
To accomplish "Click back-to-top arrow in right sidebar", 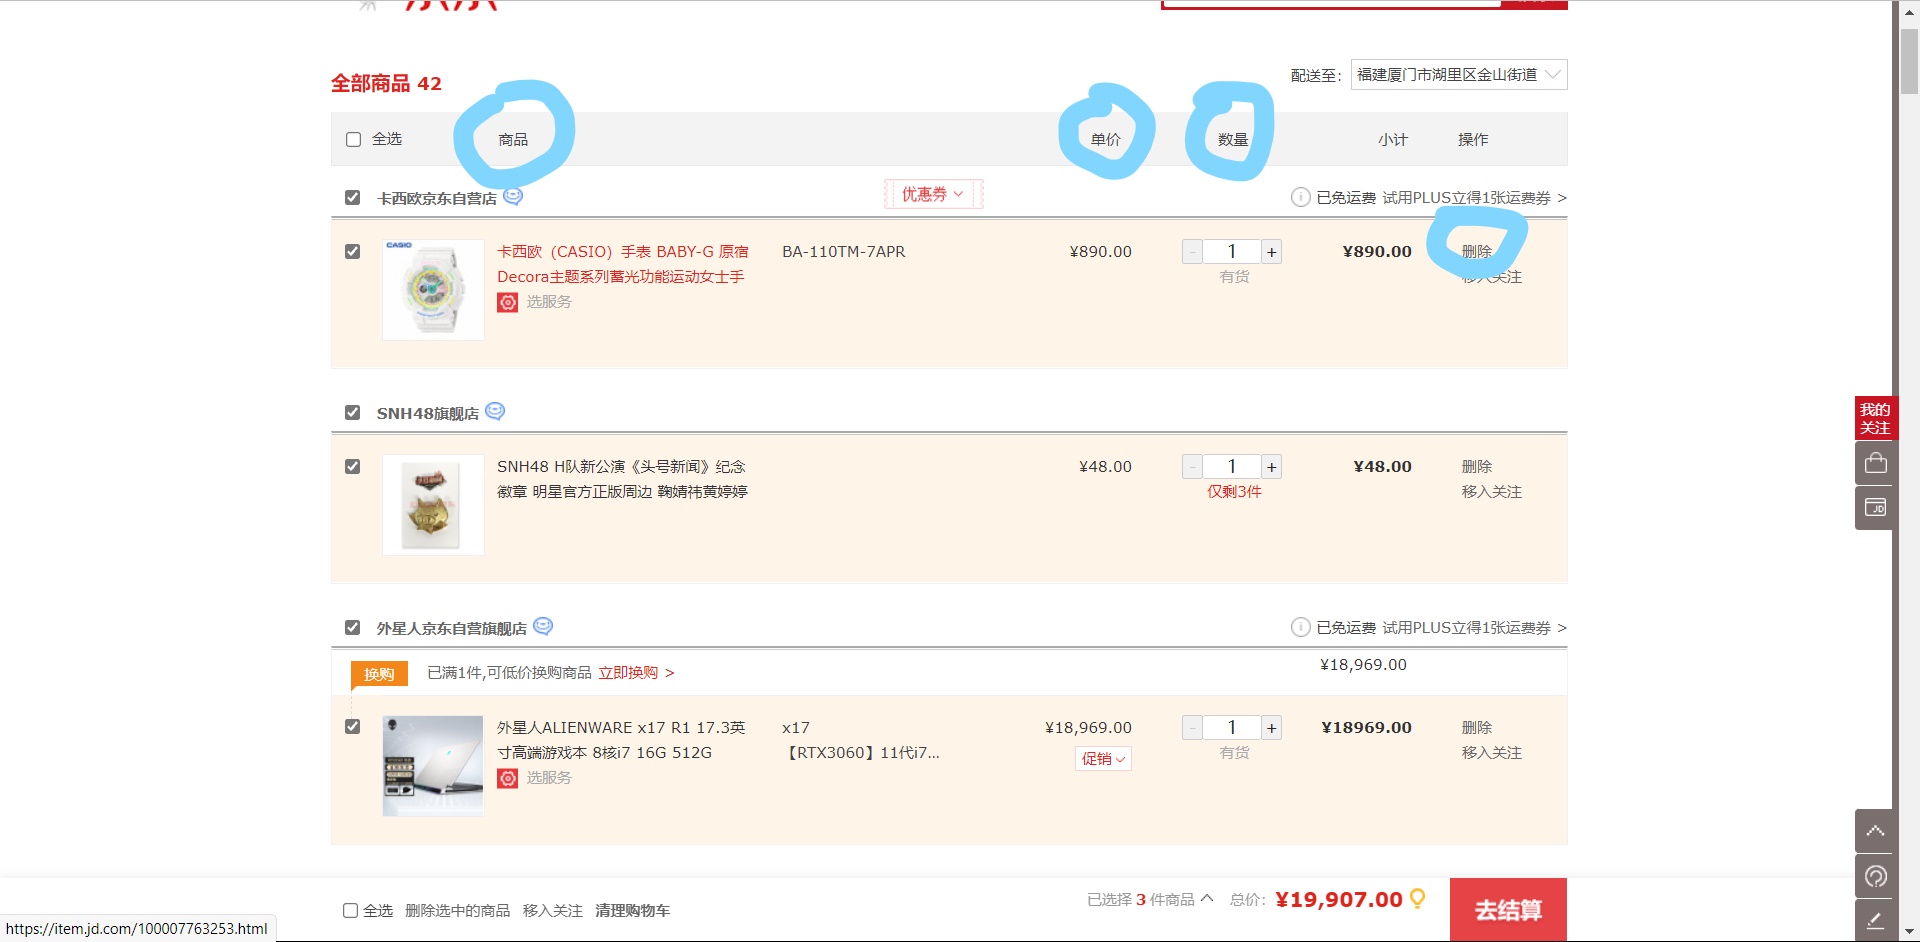I will [1875, 831].
